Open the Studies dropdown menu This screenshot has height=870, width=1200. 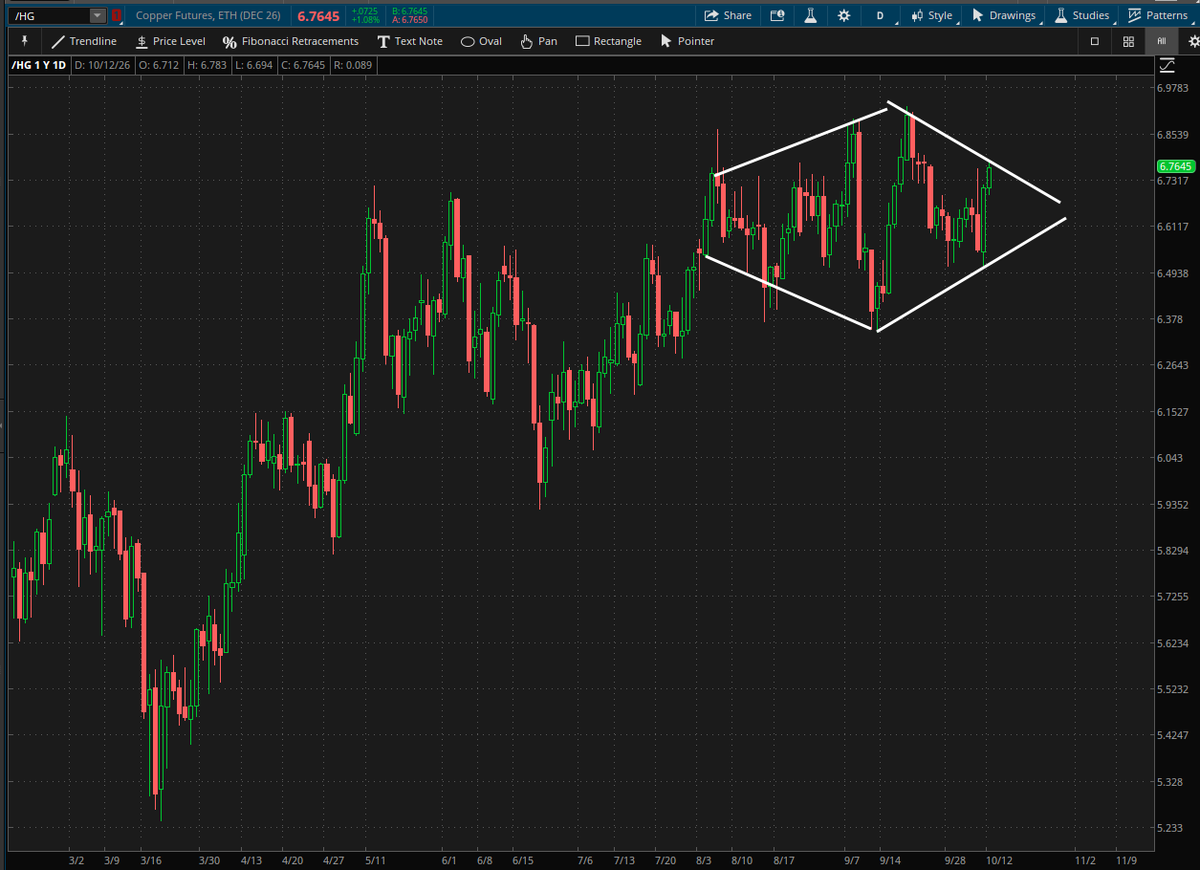1082,15
